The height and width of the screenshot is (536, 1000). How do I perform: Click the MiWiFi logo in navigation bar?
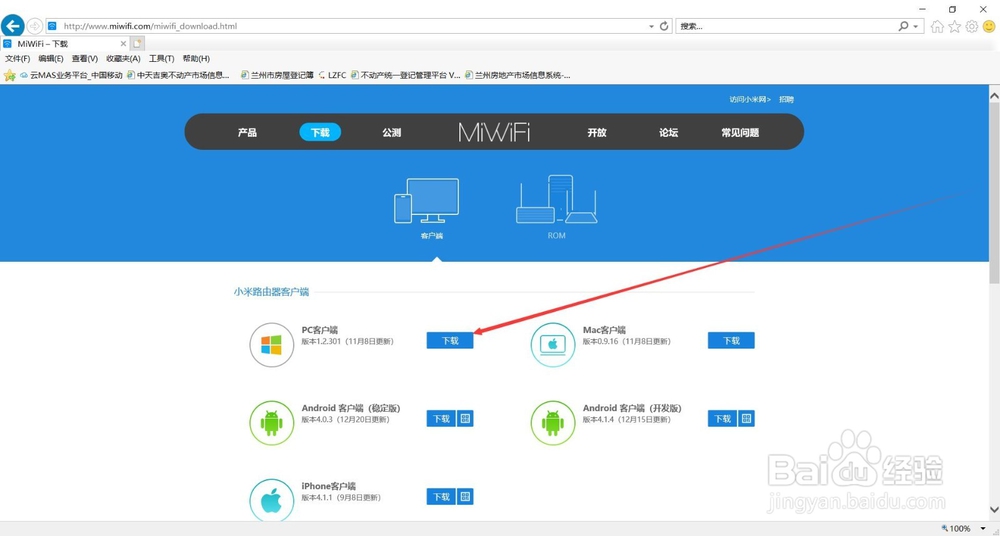pyautogui.click(x=494, y=132)
